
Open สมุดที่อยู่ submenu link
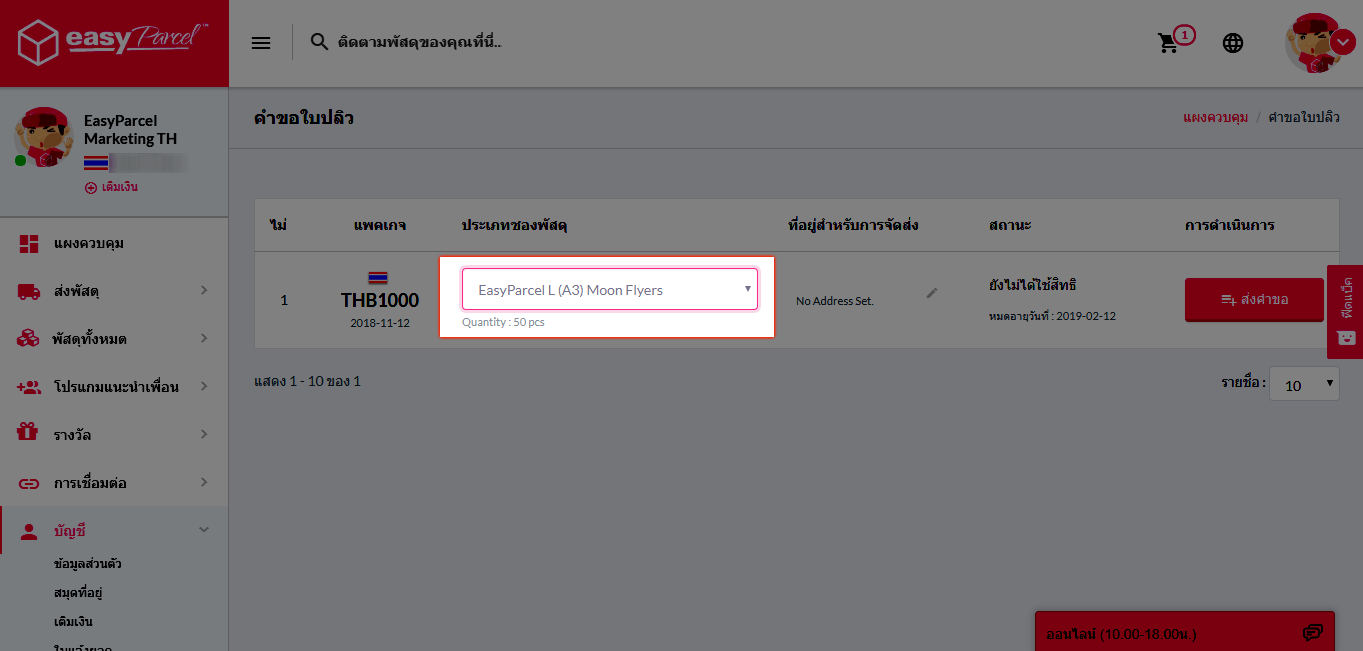tap(79, 593)
